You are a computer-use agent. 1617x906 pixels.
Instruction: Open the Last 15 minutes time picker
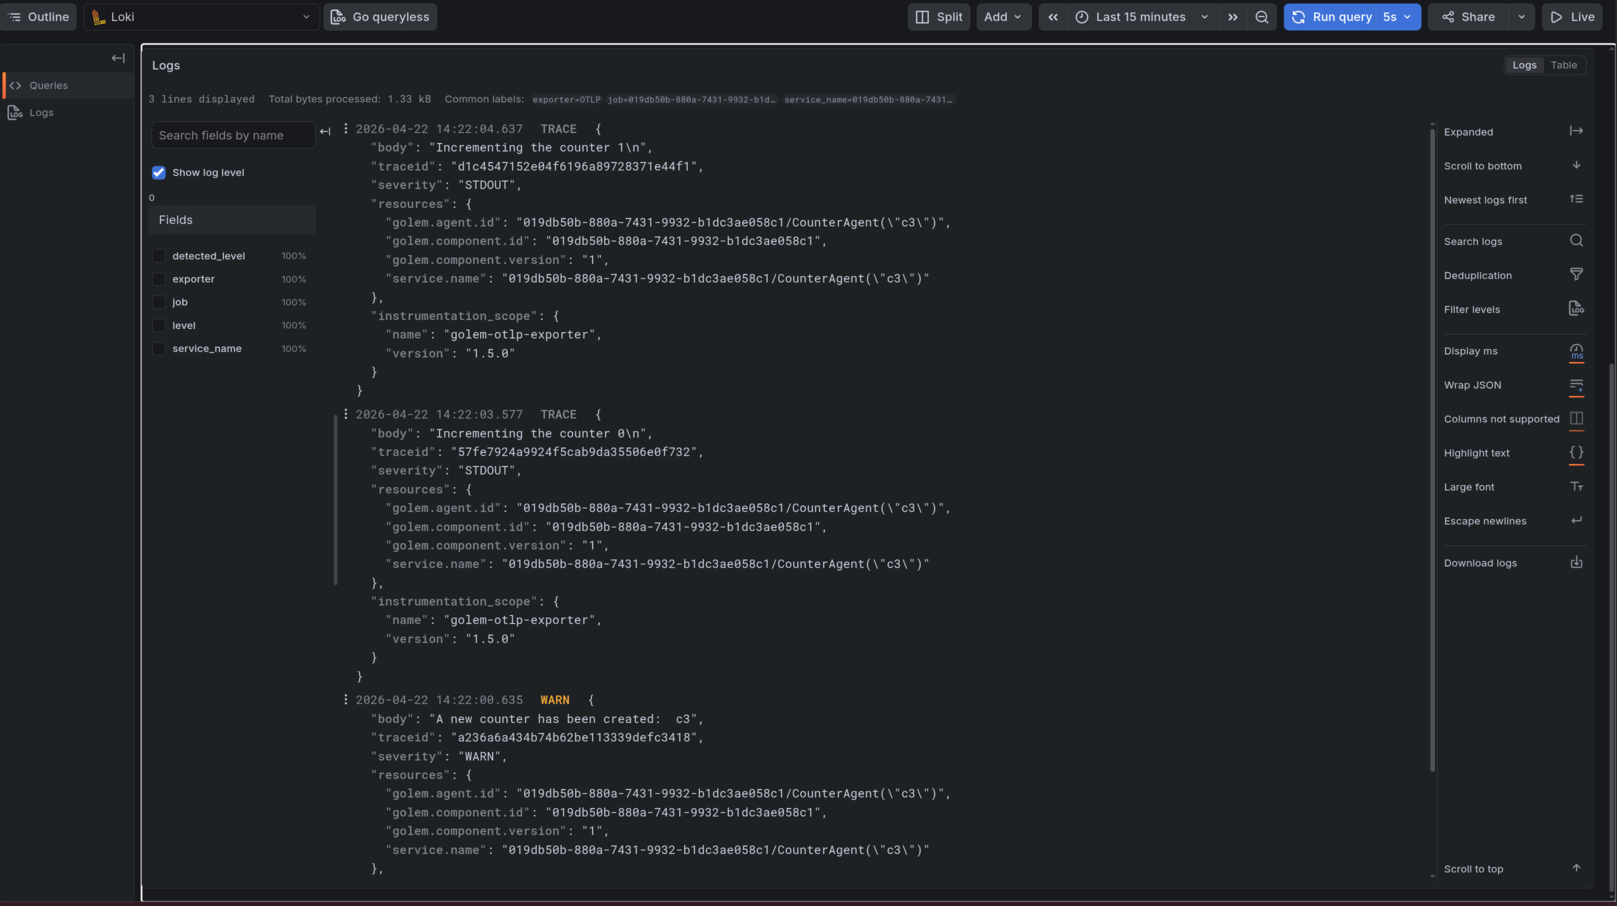(x=1141, y=17)
